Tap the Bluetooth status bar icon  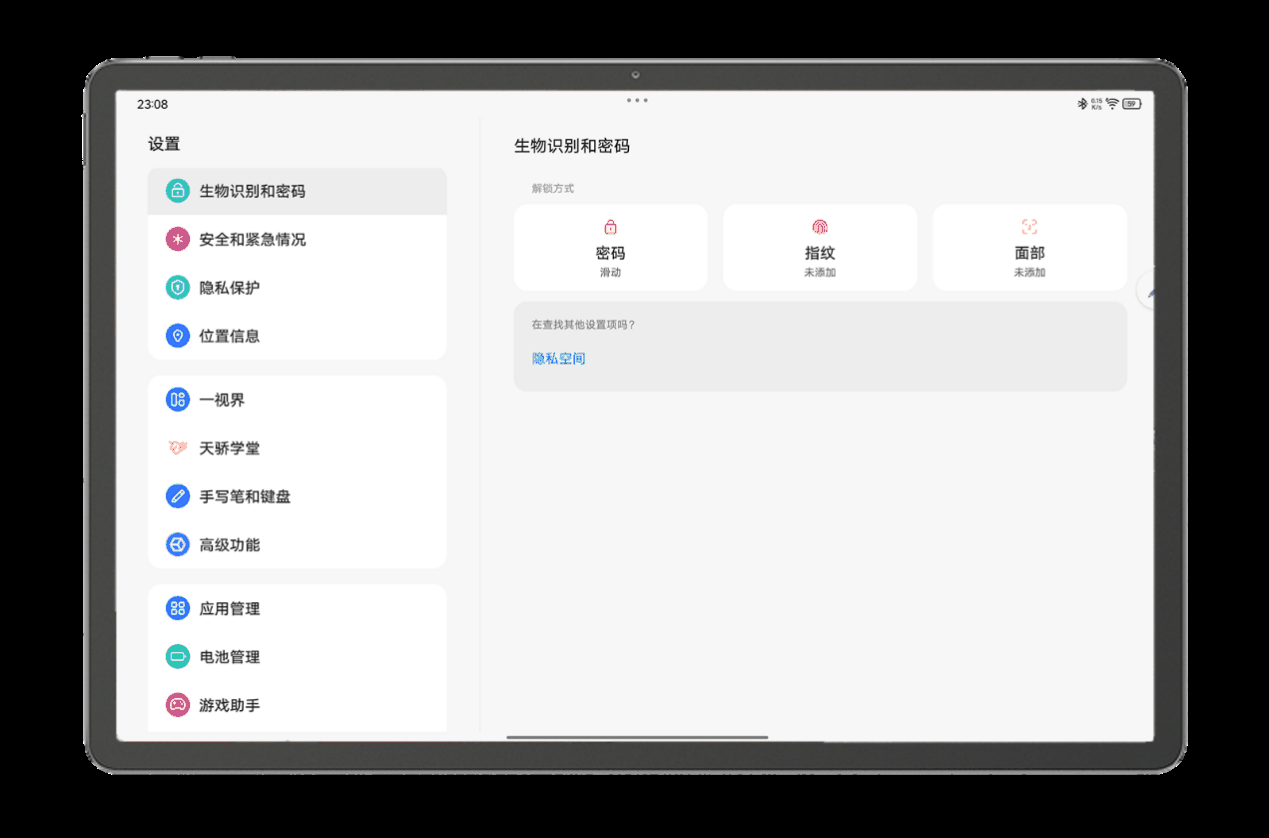(1082, 103)
